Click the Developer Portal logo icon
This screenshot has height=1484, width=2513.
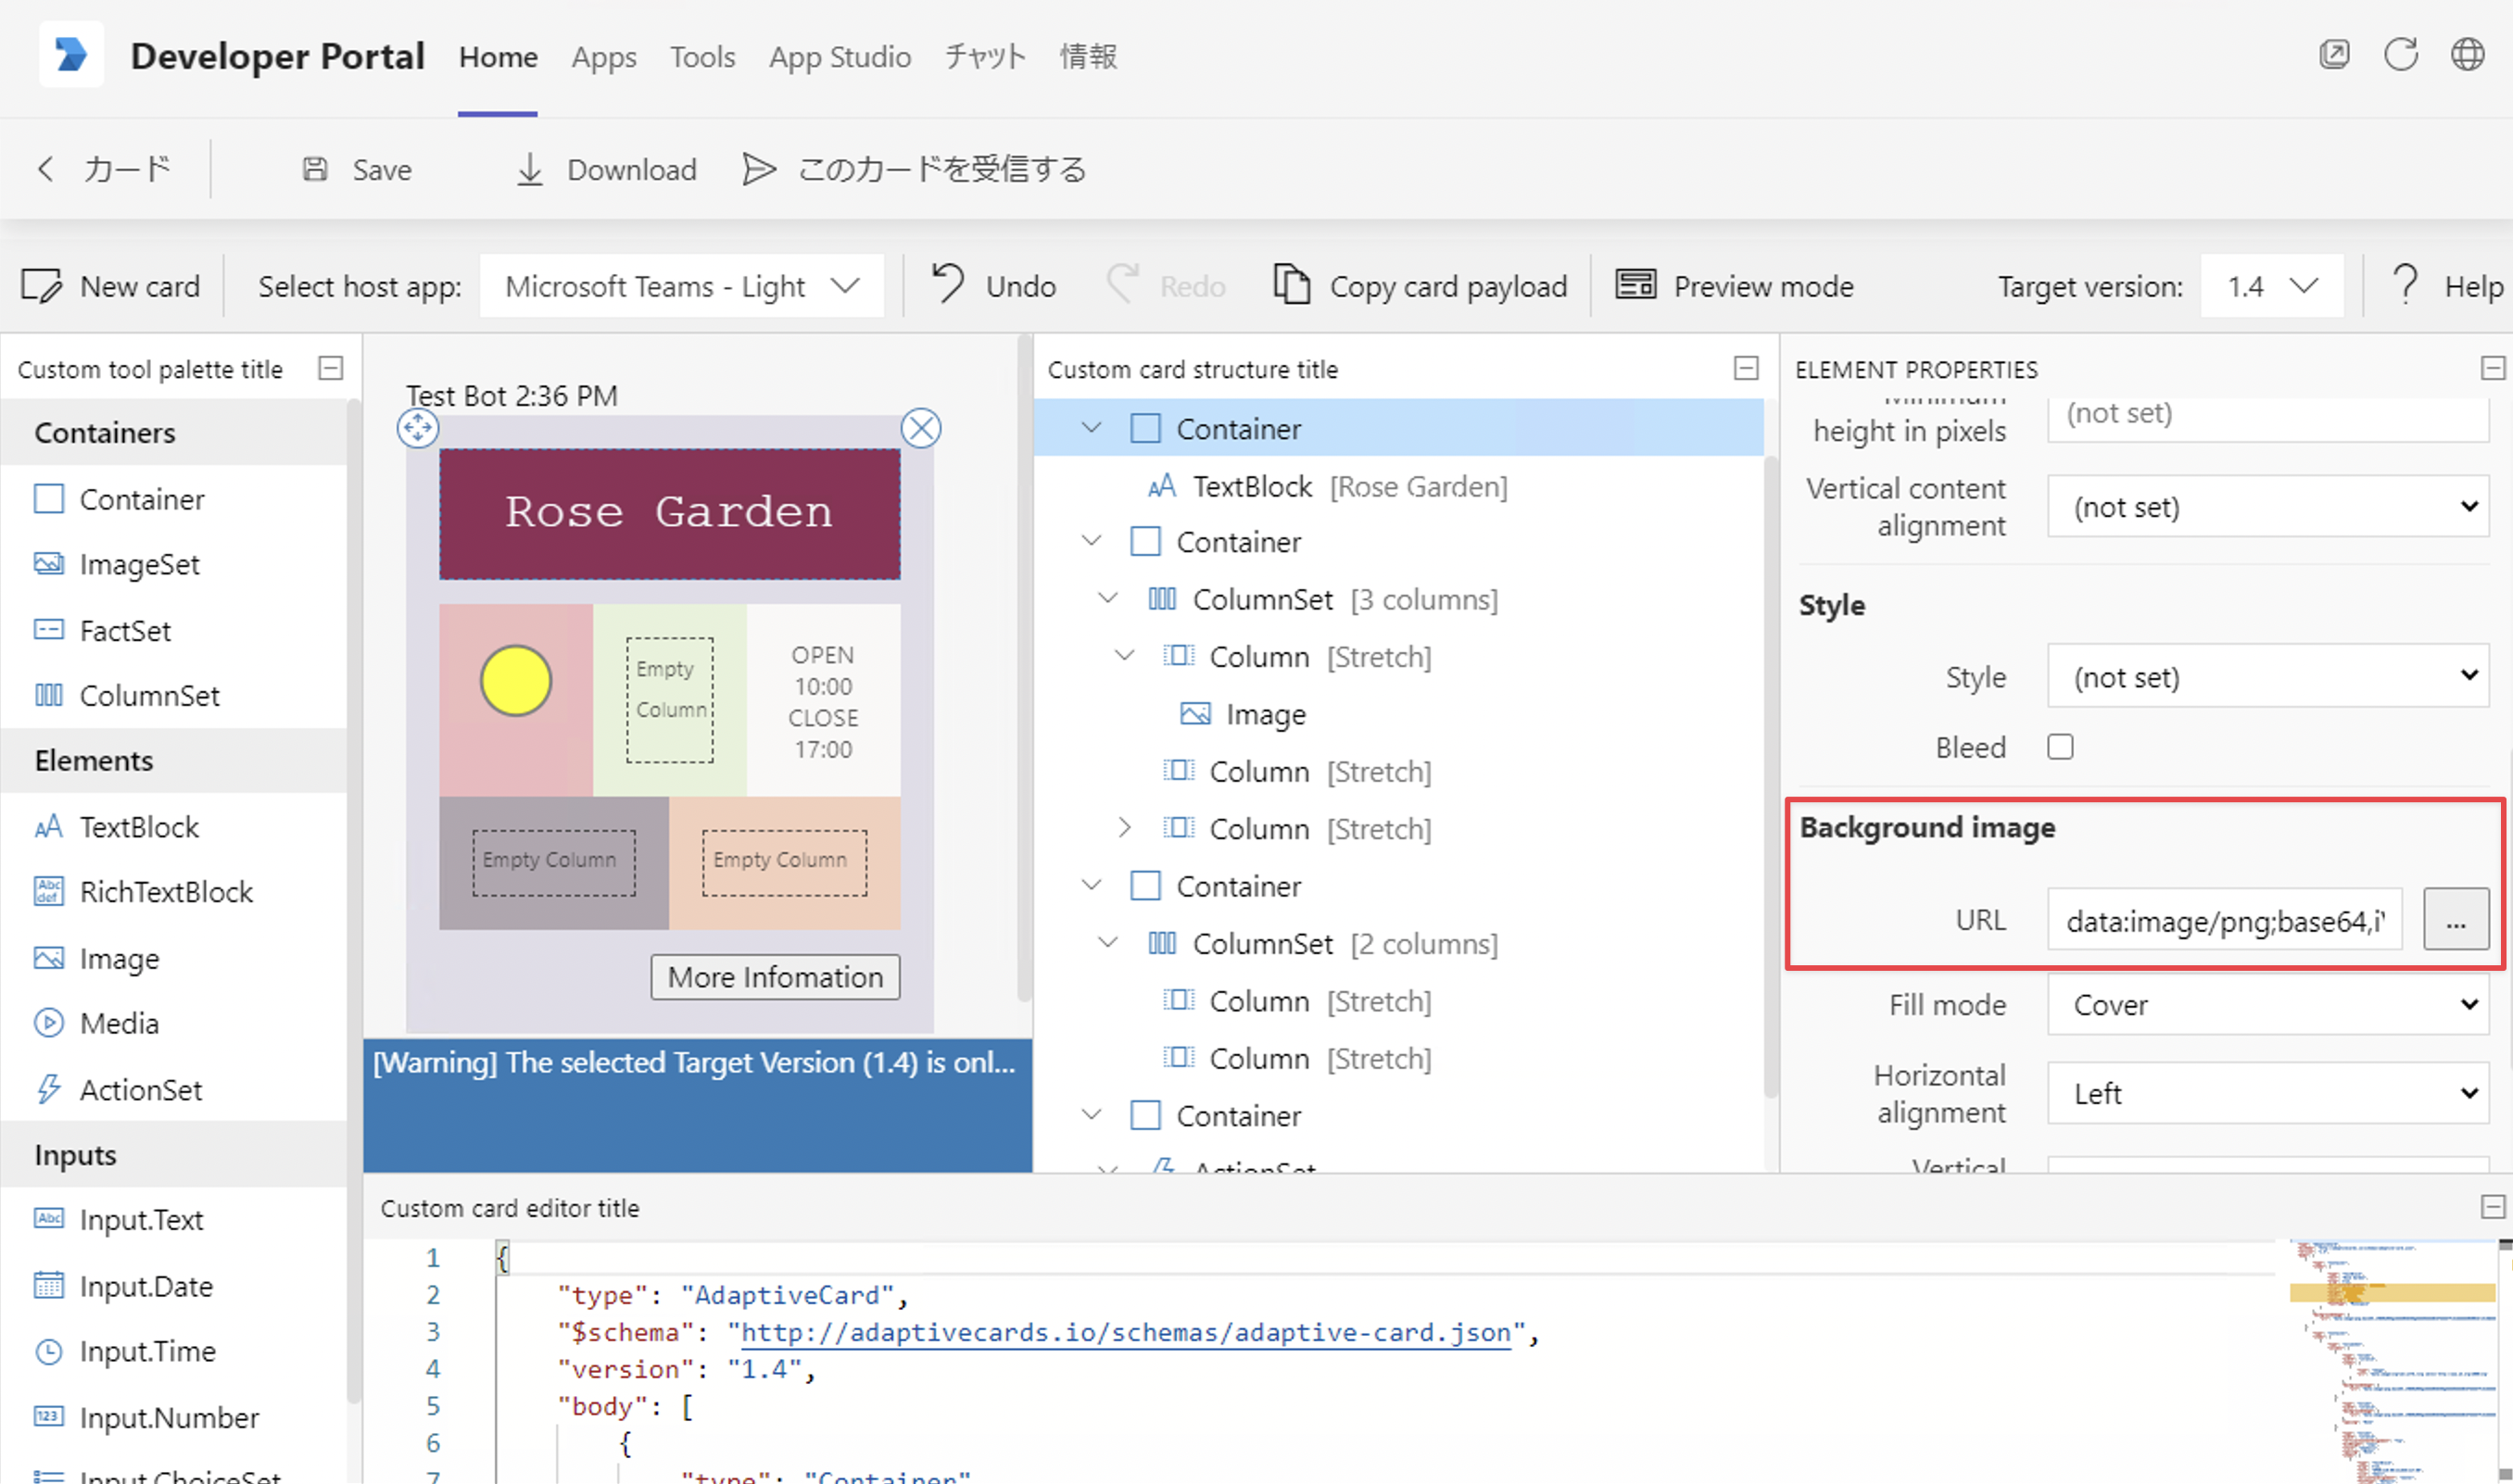(x=71, y=54)
